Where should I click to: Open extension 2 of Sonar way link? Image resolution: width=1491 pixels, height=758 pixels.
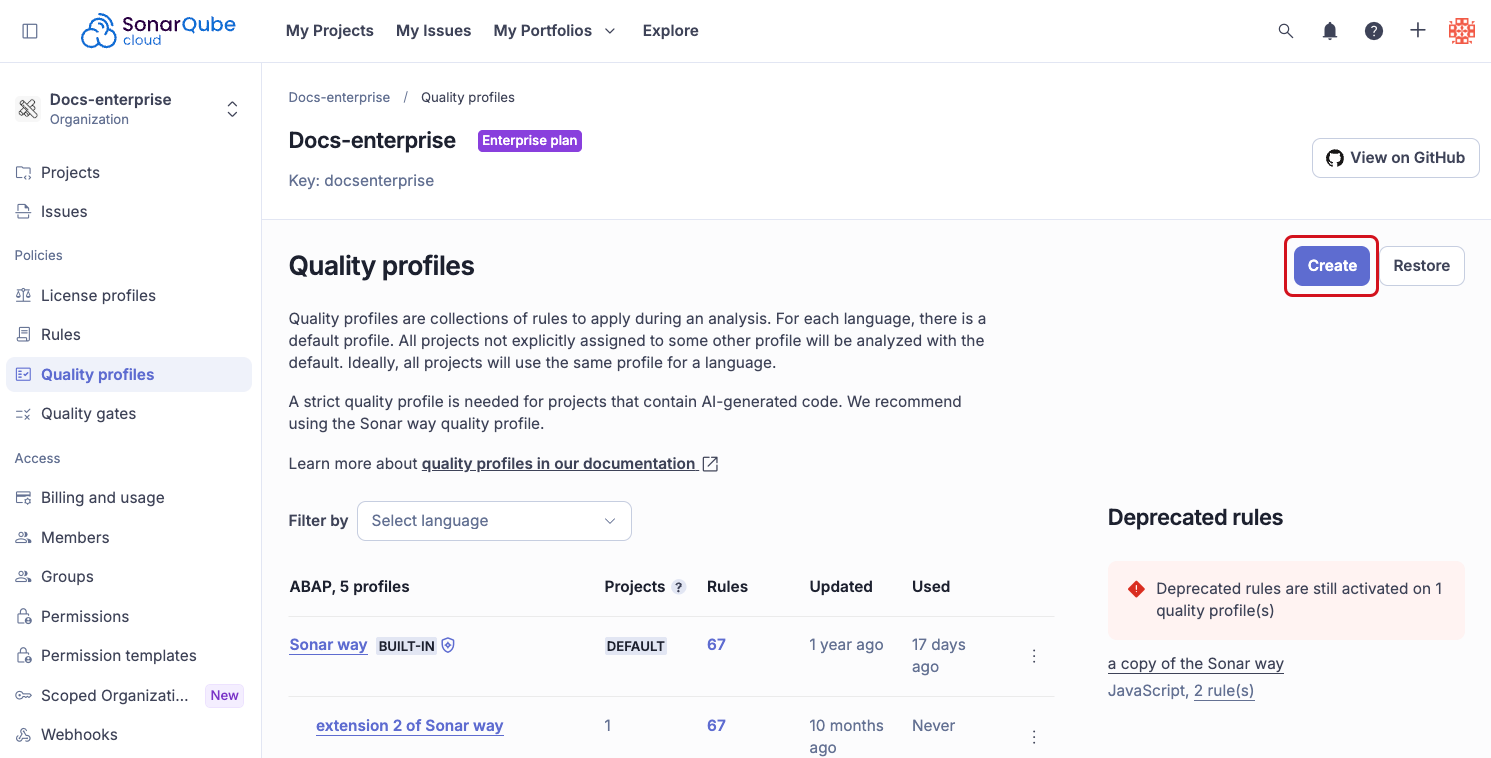tap(409, 726)
